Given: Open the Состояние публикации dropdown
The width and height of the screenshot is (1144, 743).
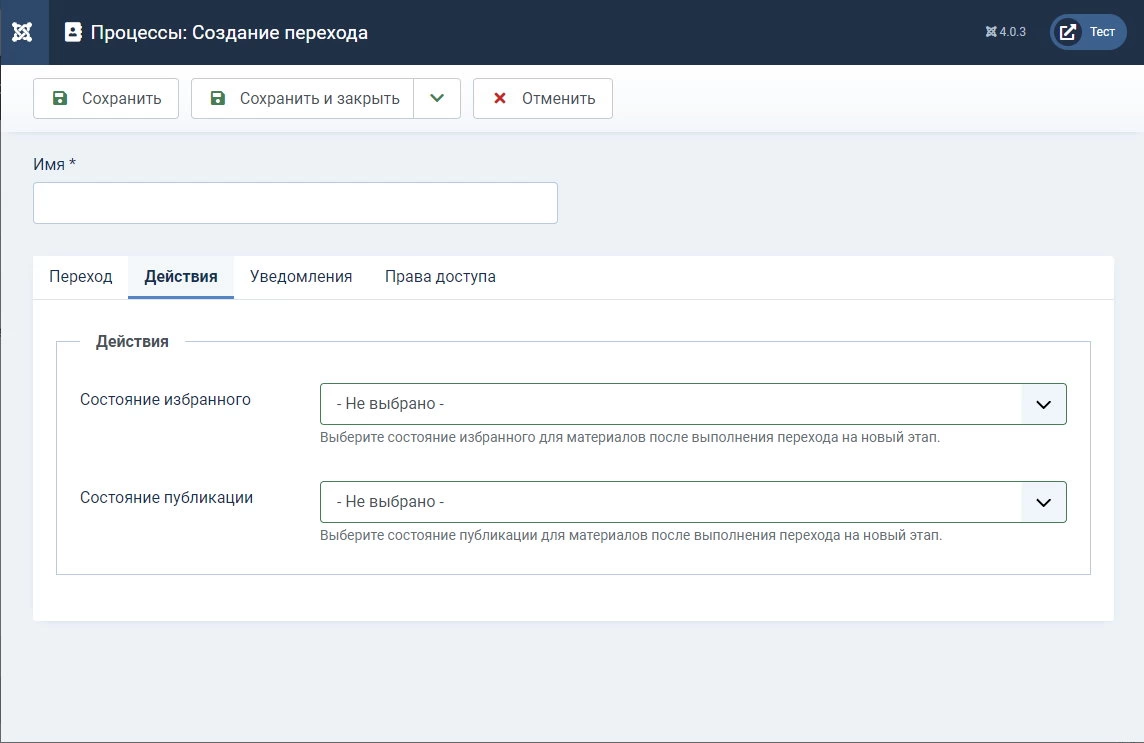Looking at the screenshot, I should [x=693, y=501].
